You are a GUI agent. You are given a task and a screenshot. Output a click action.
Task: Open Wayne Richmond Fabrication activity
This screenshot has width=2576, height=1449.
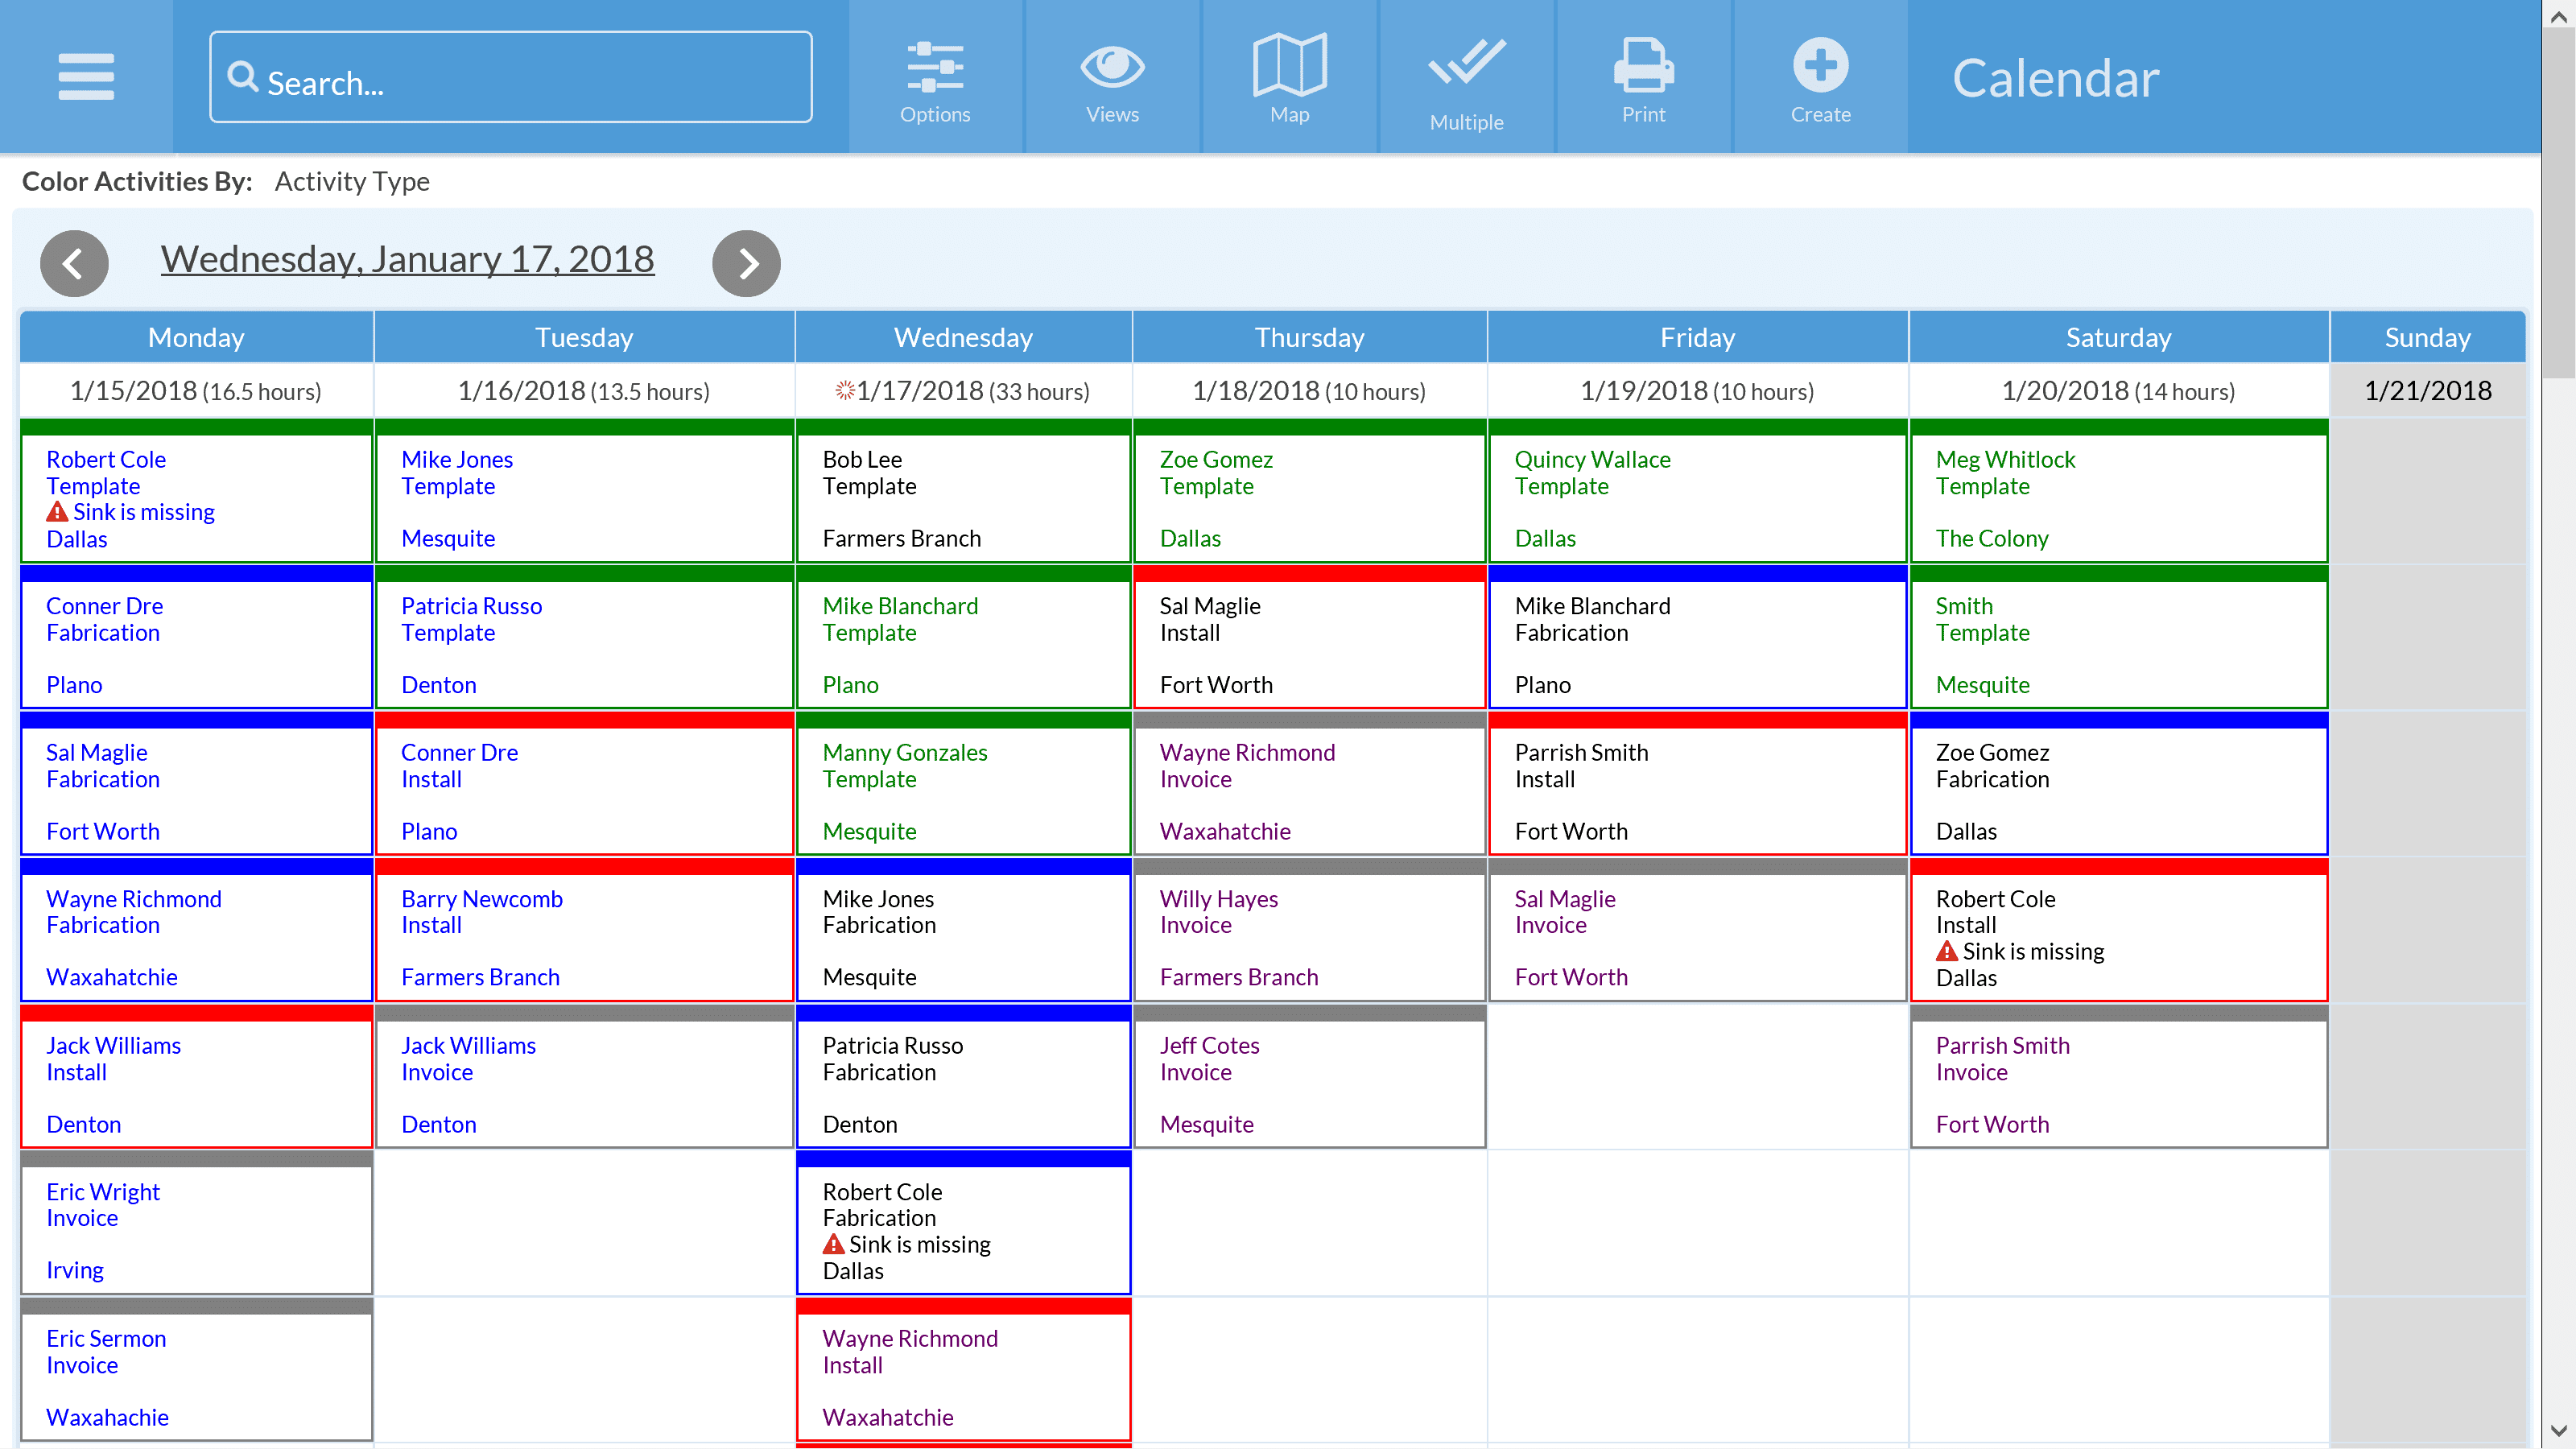(x=196, y=930)
